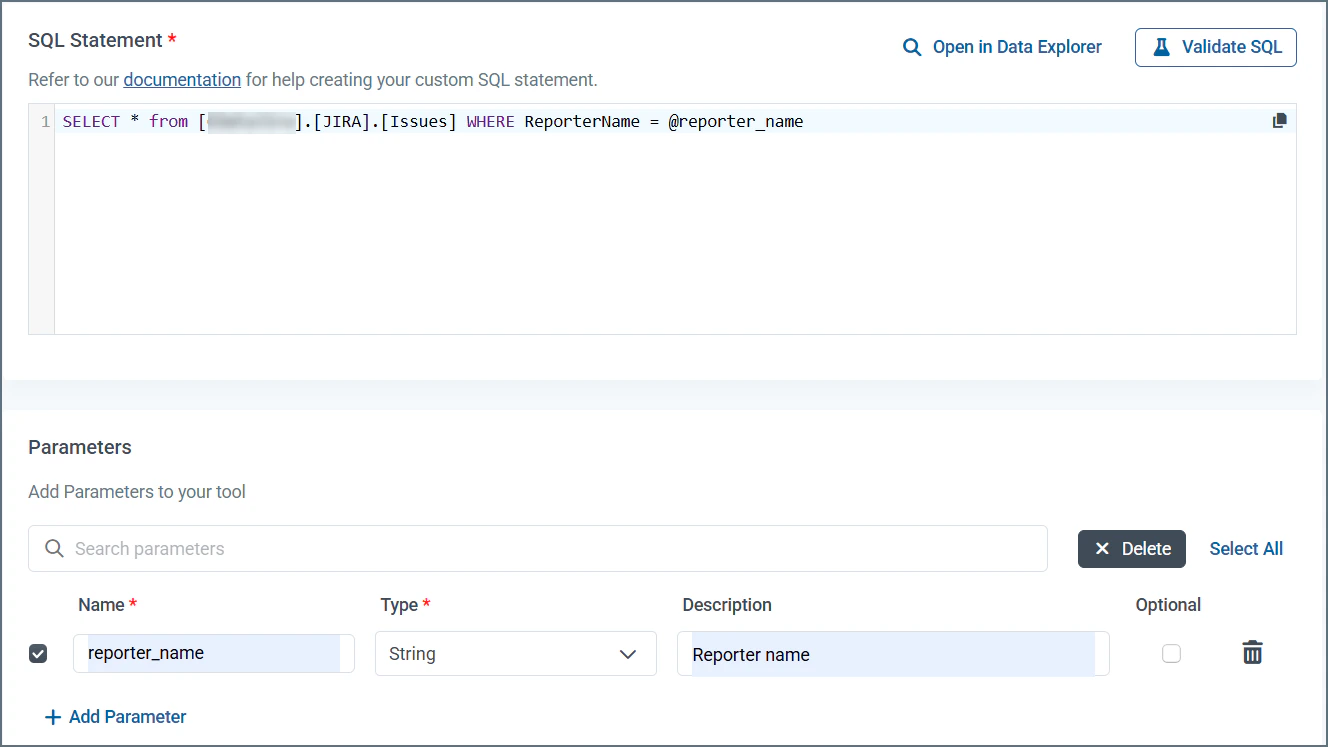The height and width of the screenshot is (747, 1328).
Task: Delete the parameter using the trash icon
Action: 1253,652
